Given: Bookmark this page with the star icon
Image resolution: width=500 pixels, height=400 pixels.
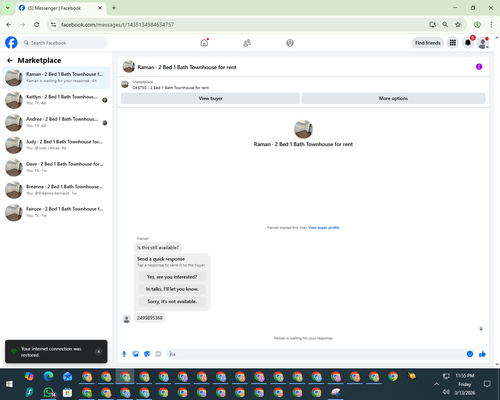Looking at the screenshot, I should [x=458, y=24].
